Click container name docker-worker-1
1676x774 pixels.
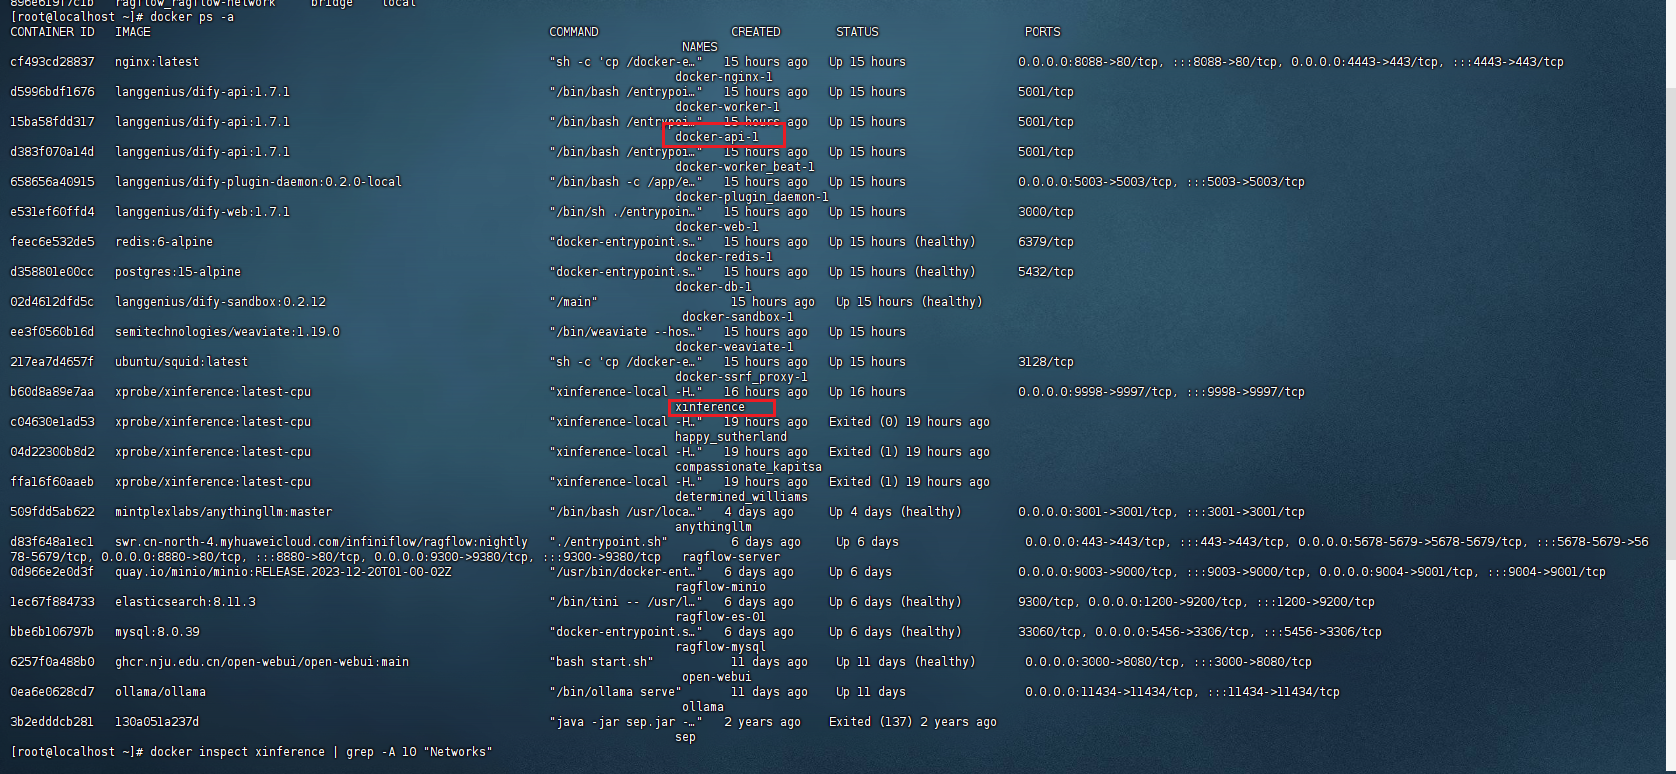[727, 107]
